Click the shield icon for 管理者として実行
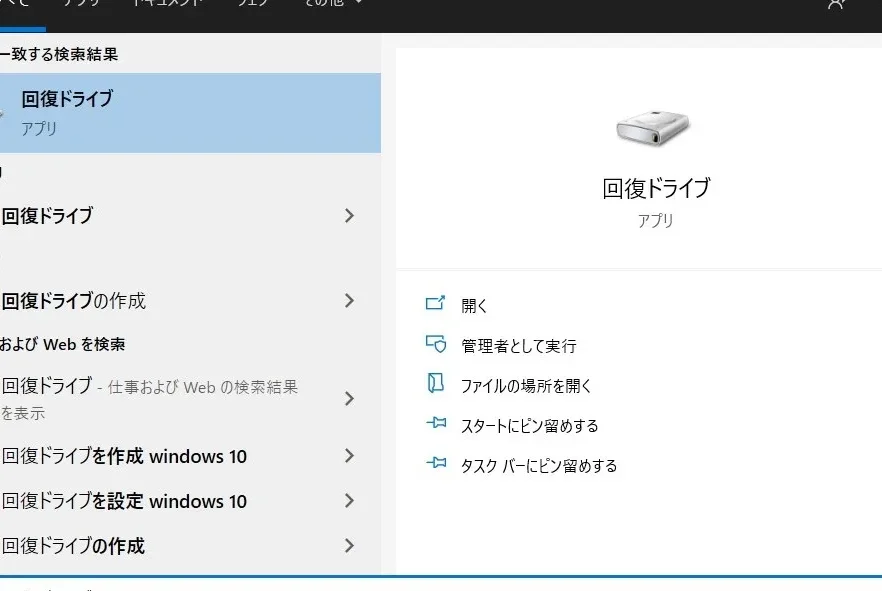 tap(435, 344)
